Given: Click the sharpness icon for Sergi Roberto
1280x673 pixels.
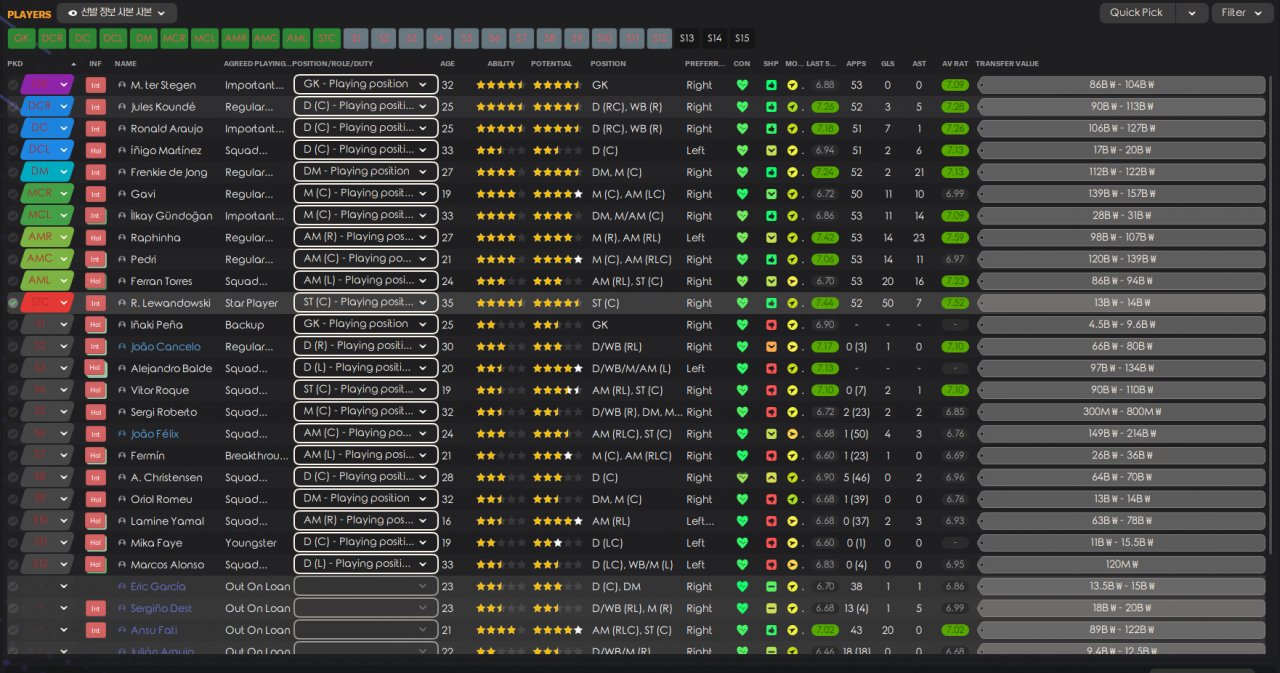Looking at the screenshot, I should 771,412.
